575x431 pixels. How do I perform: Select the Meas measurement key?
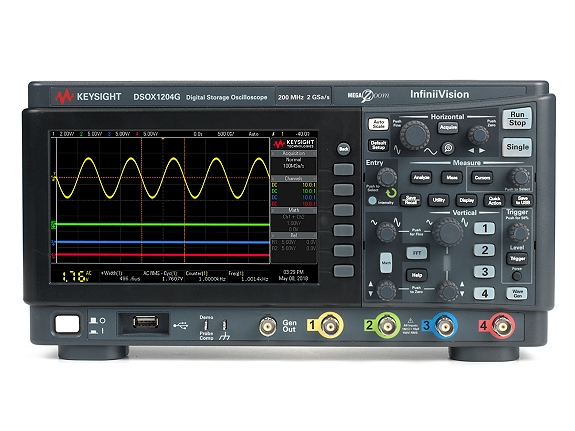tap(452, 178)
